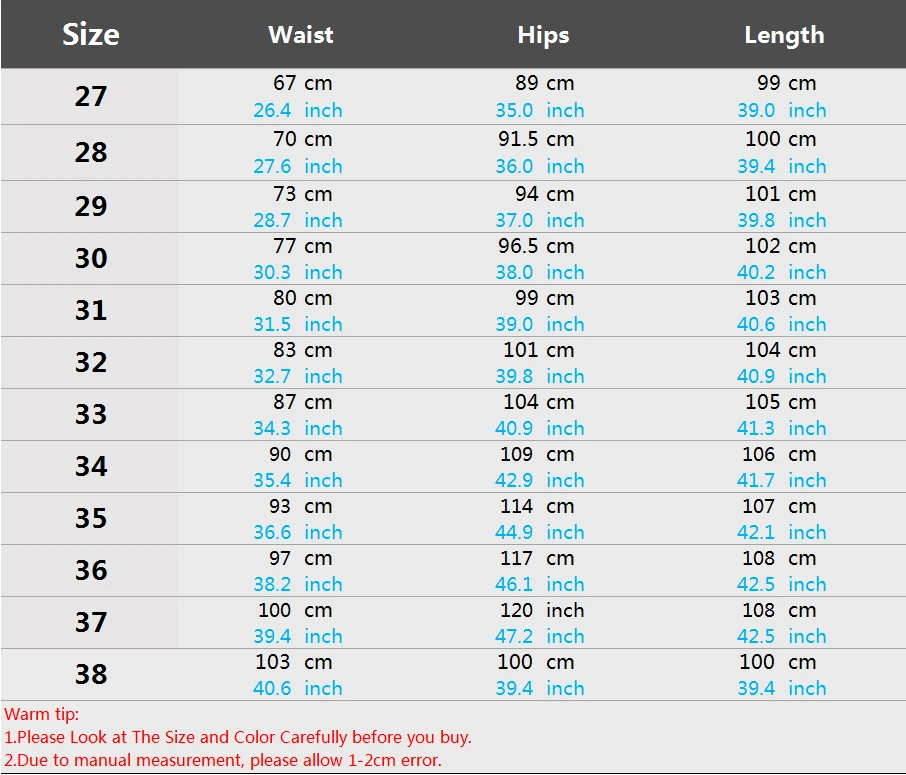906x775 pixels.
Task: Click the size and color tip text
Action: 238,737
